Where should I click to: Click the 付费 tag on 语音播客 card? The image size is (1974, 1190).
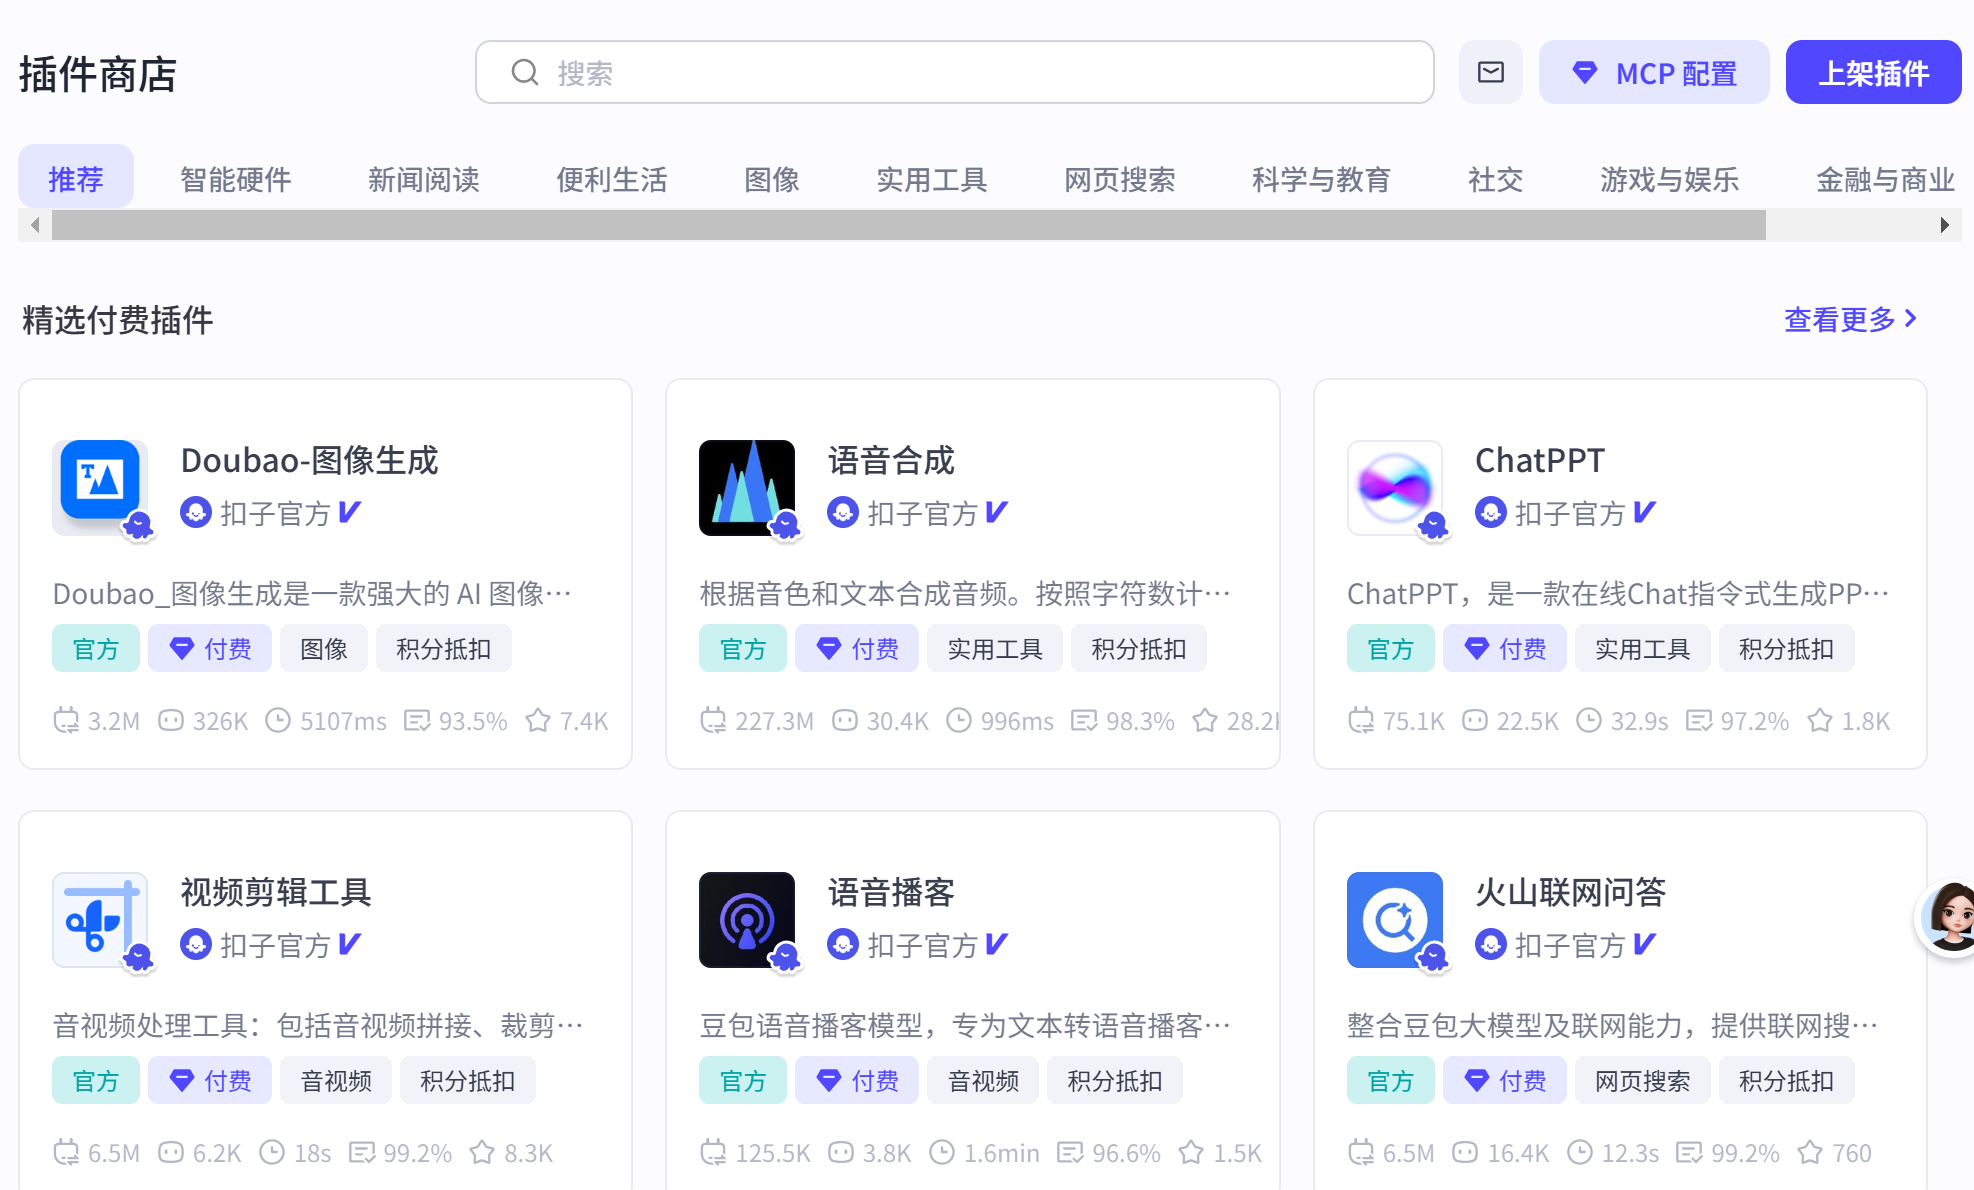point(857,1080)
